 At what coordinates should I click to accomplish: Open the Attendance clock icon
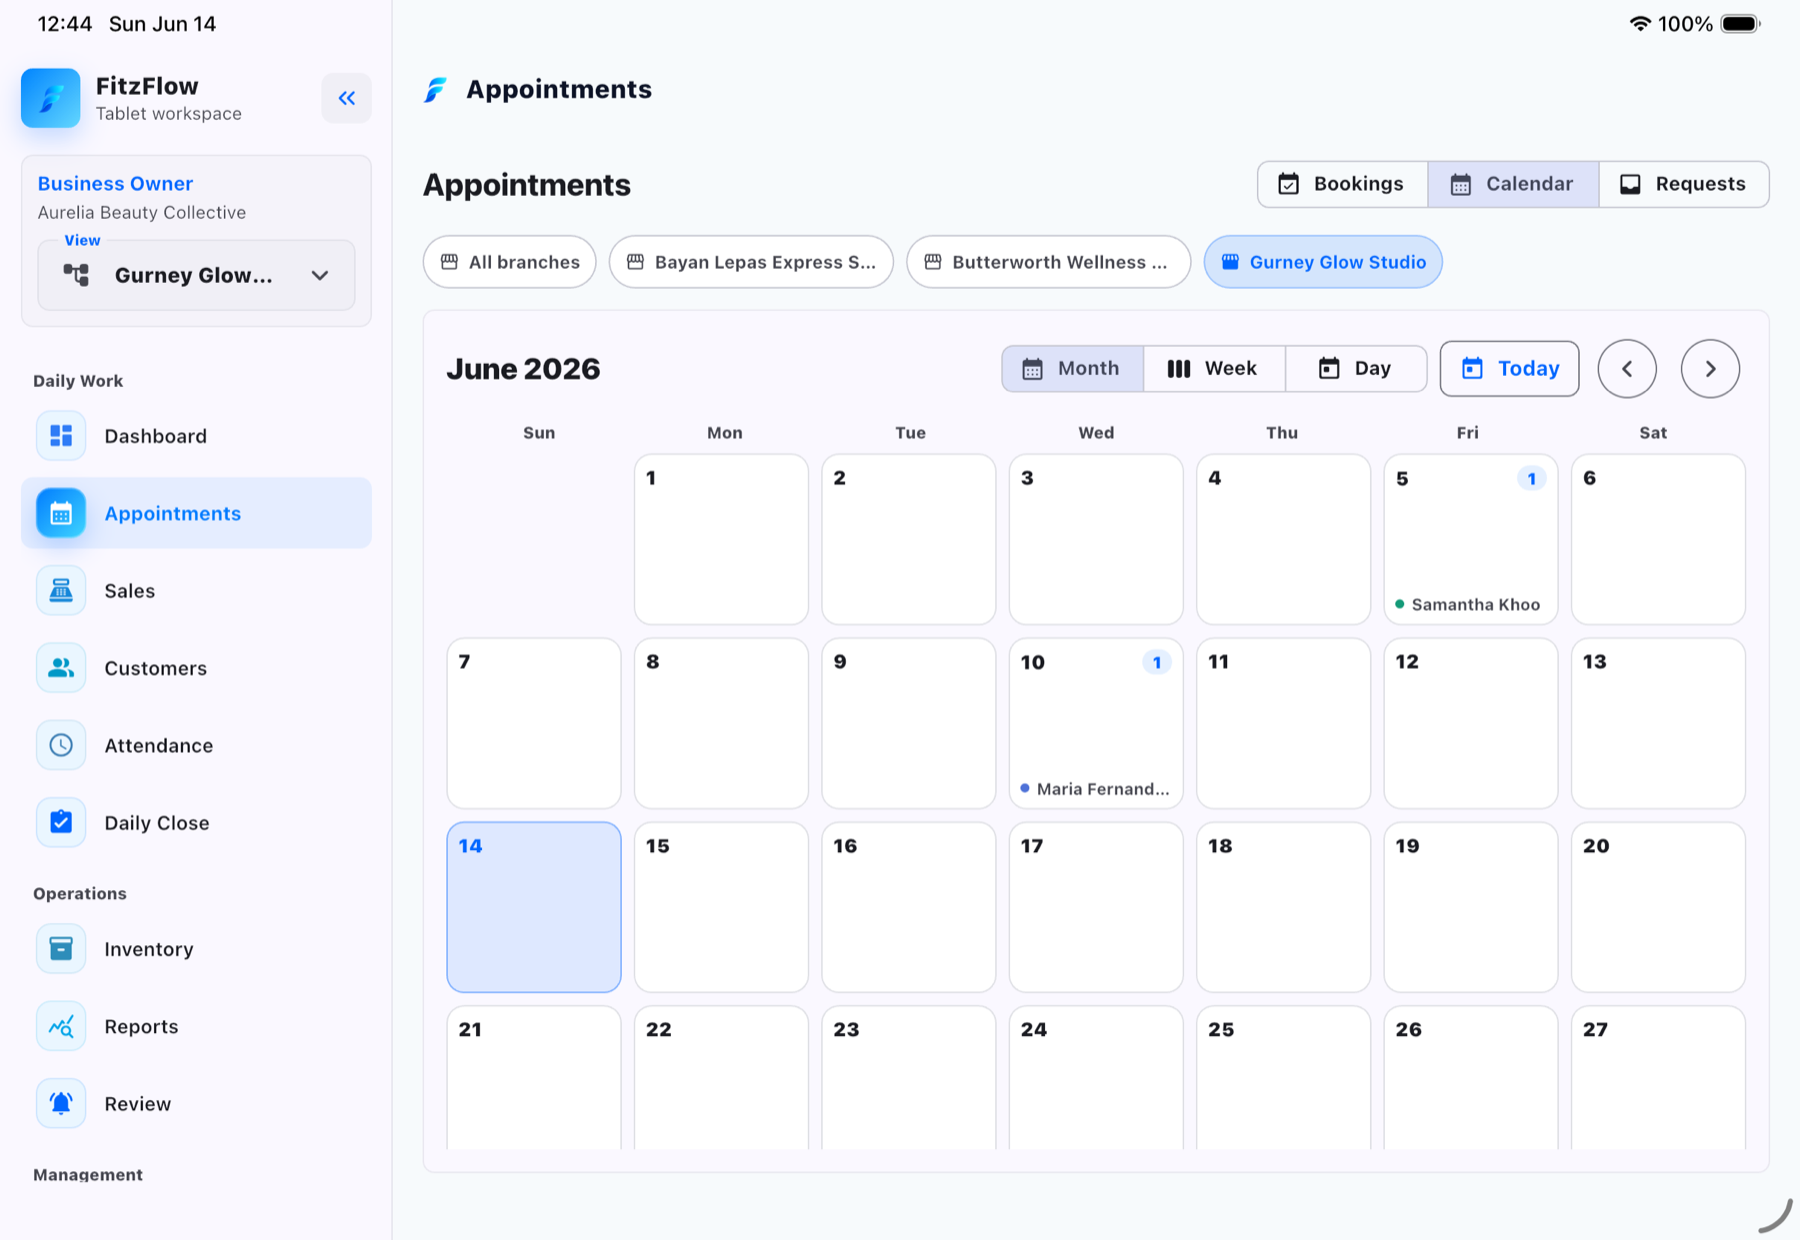(x=61, y=745)
